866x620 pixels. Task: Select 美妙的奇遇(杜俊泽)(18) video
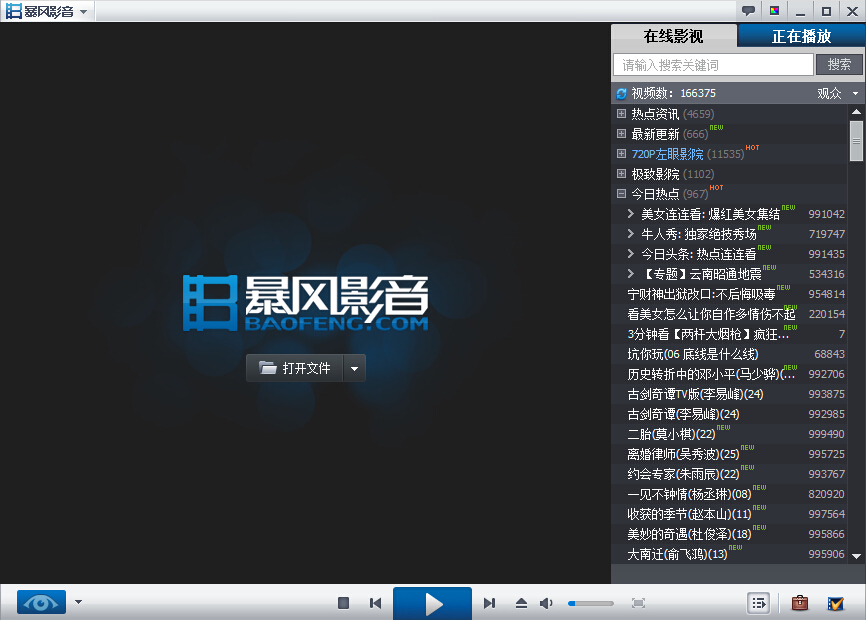(689, 534)
